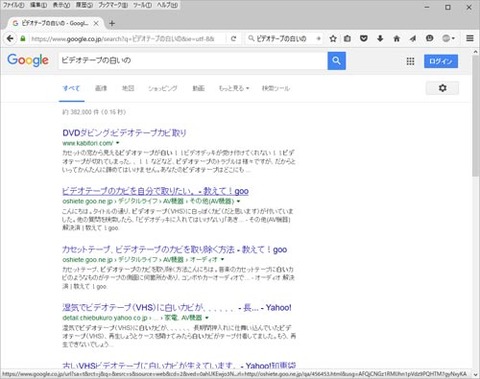Open ビデオテープのカビを自分で取りたい result
This screenshot has width=480, height=379.
click(155, 191)
